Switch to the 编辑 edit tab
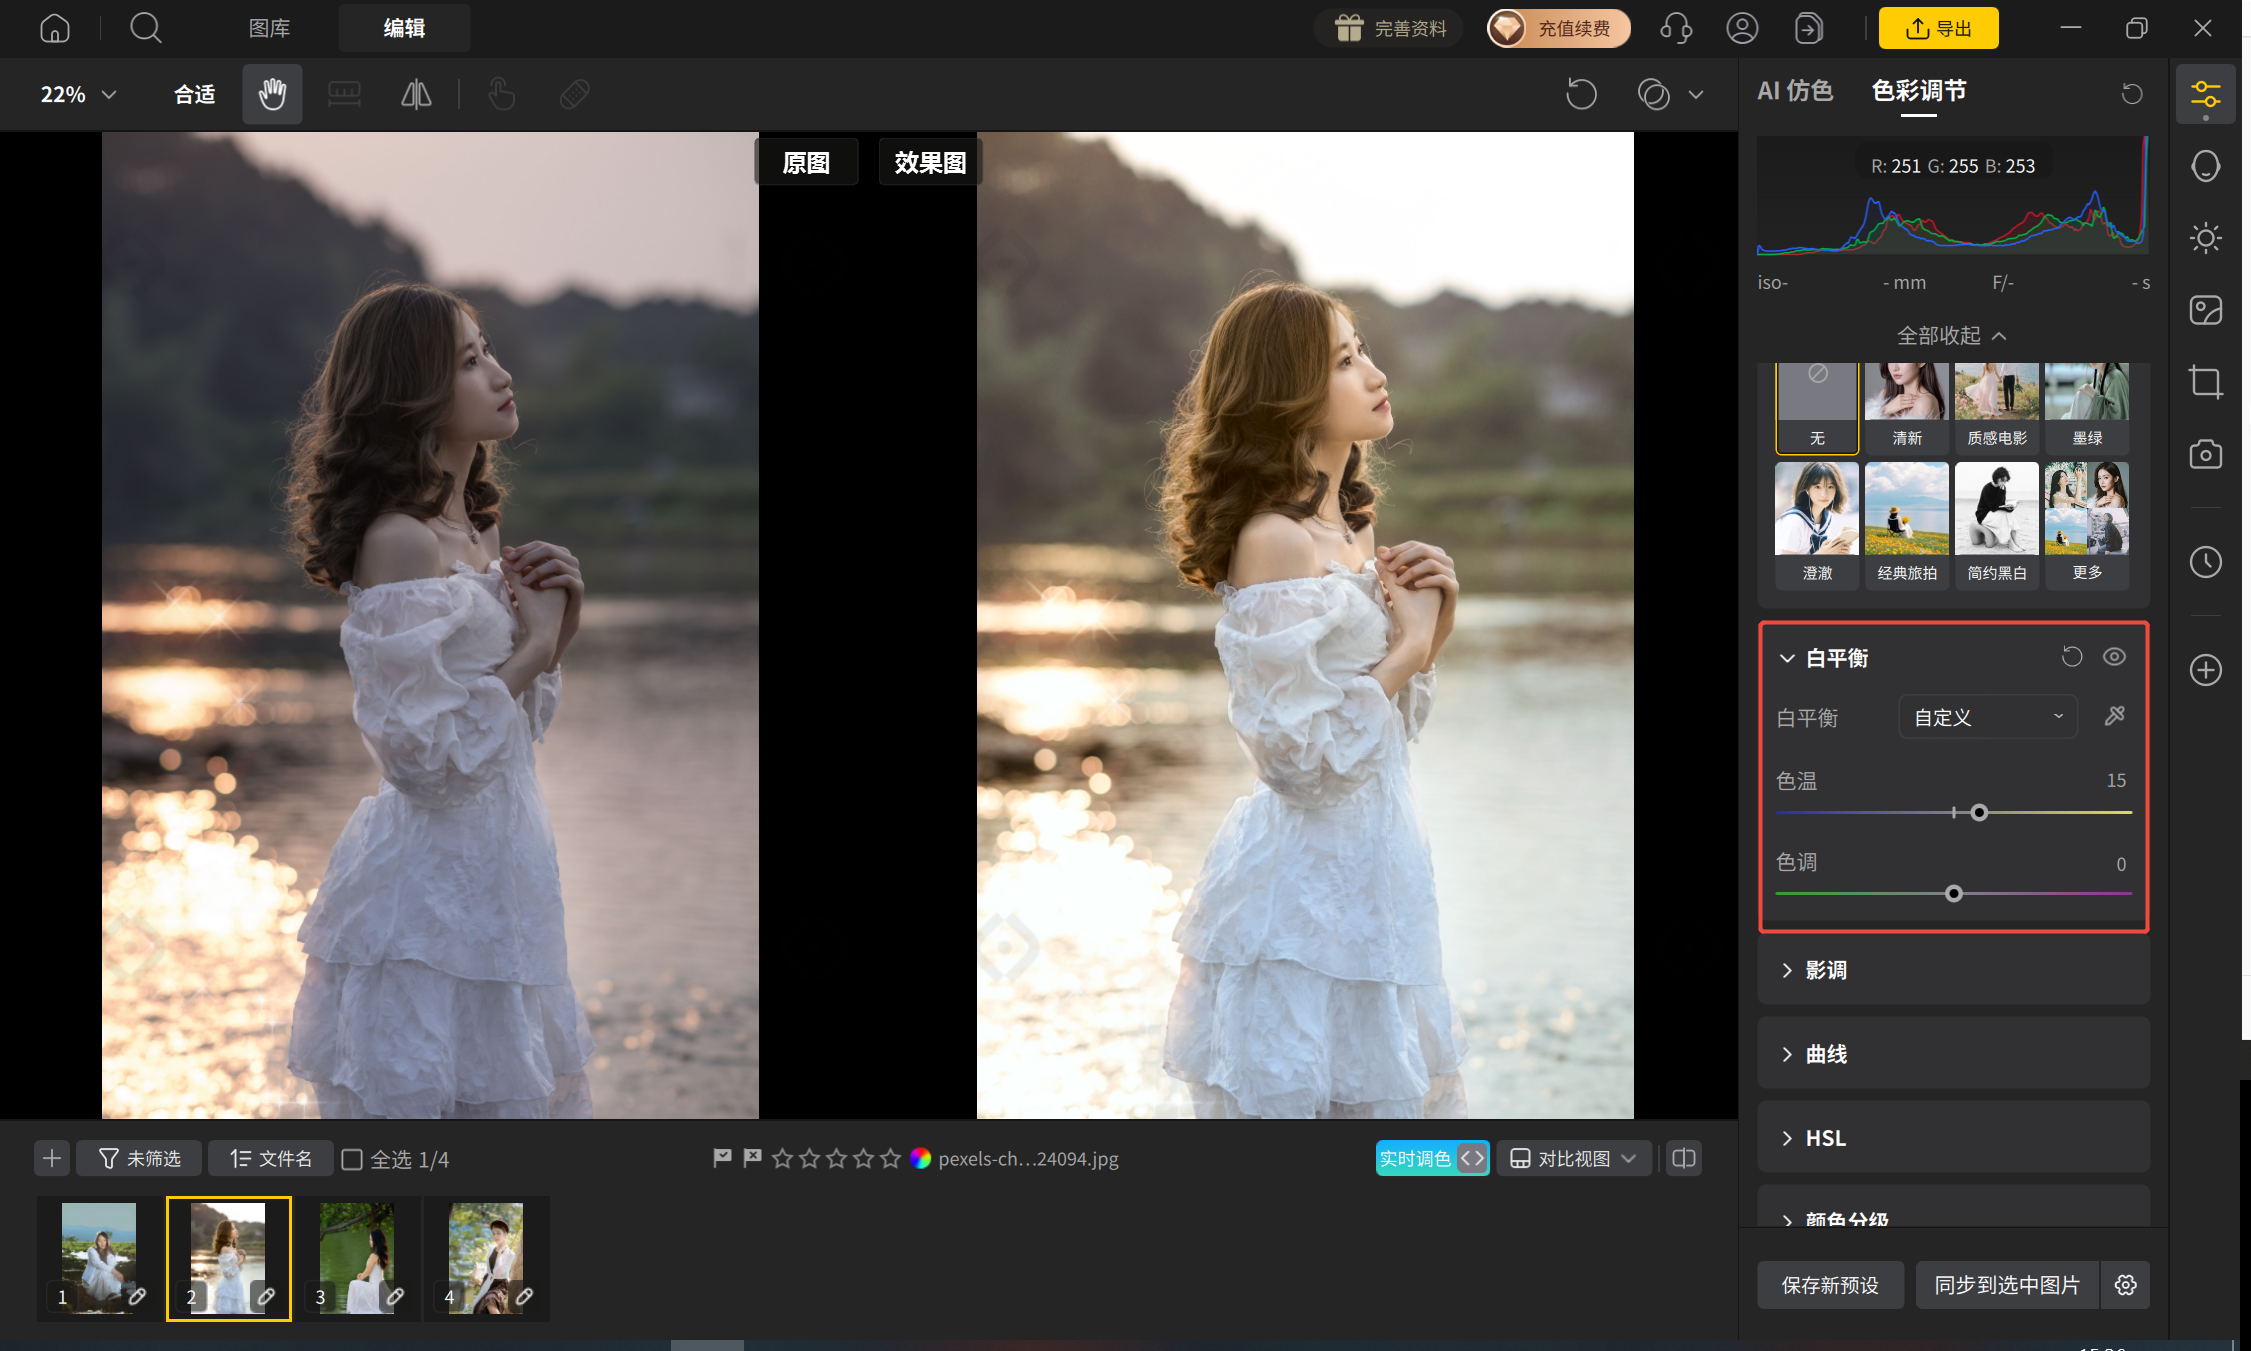 point(404,28)
